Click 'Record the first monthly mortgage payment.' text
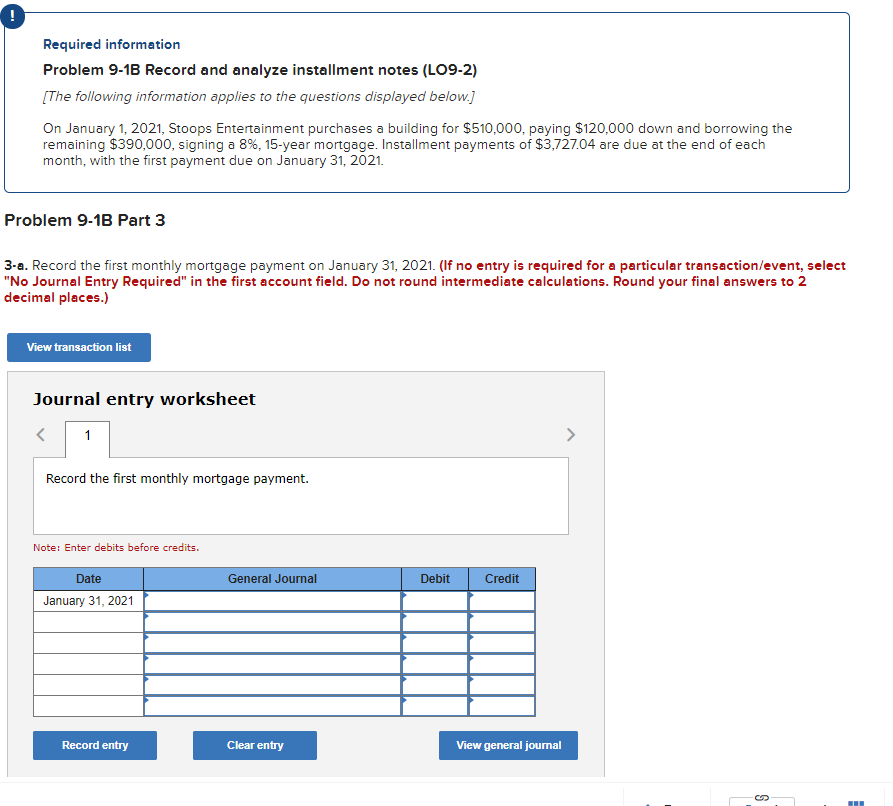 [x=177, y=478]
